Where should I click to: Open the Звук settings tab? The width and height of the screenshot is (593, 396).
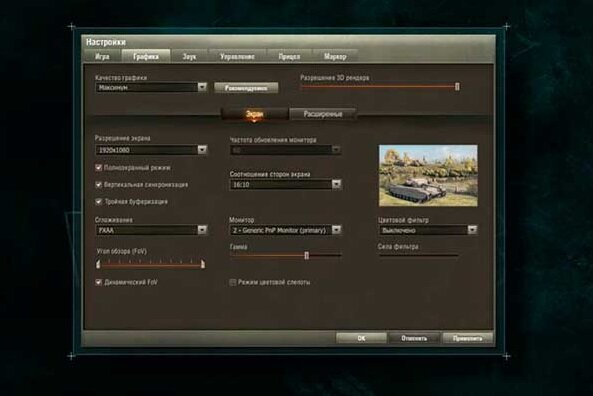(x=189, y=56)
